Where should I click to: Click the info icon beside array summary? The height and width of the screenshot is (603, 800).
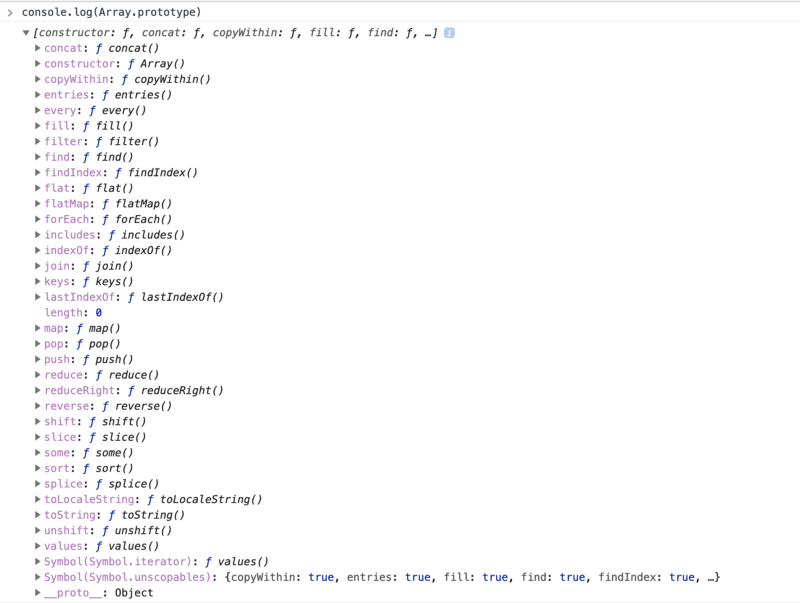(450, 32)
